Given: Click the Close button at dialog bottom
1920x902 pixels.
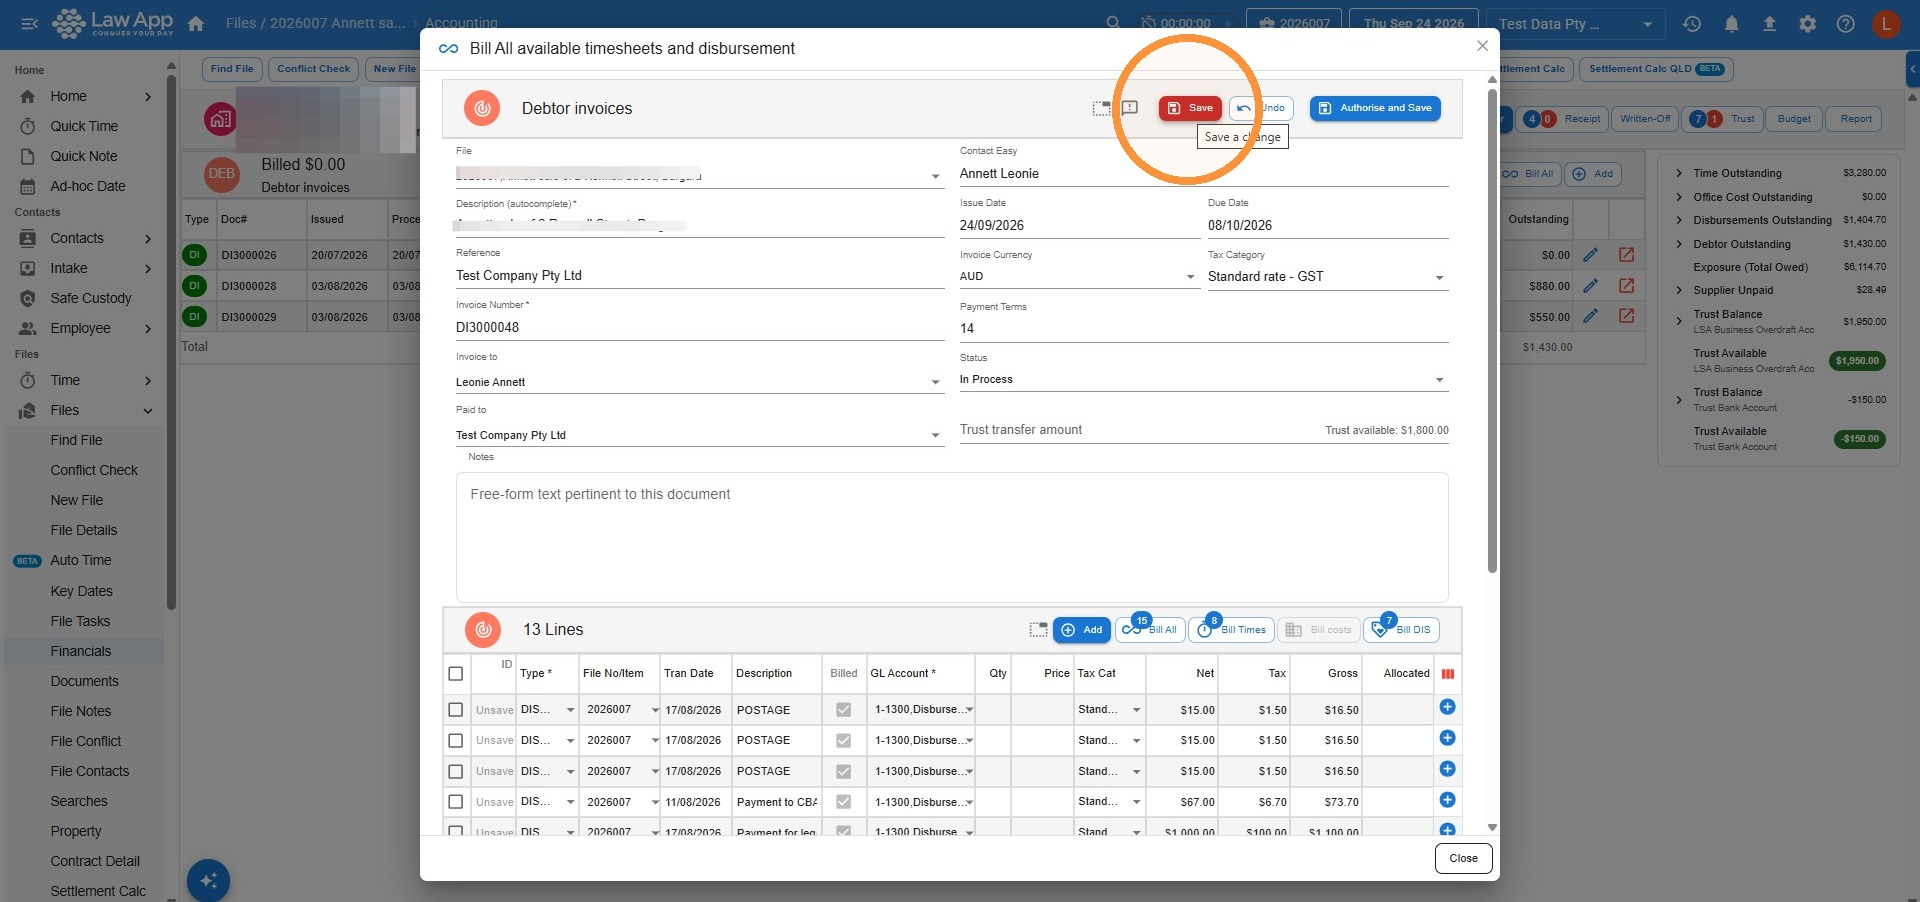Looking at the screenshot, I should 1463,858.
